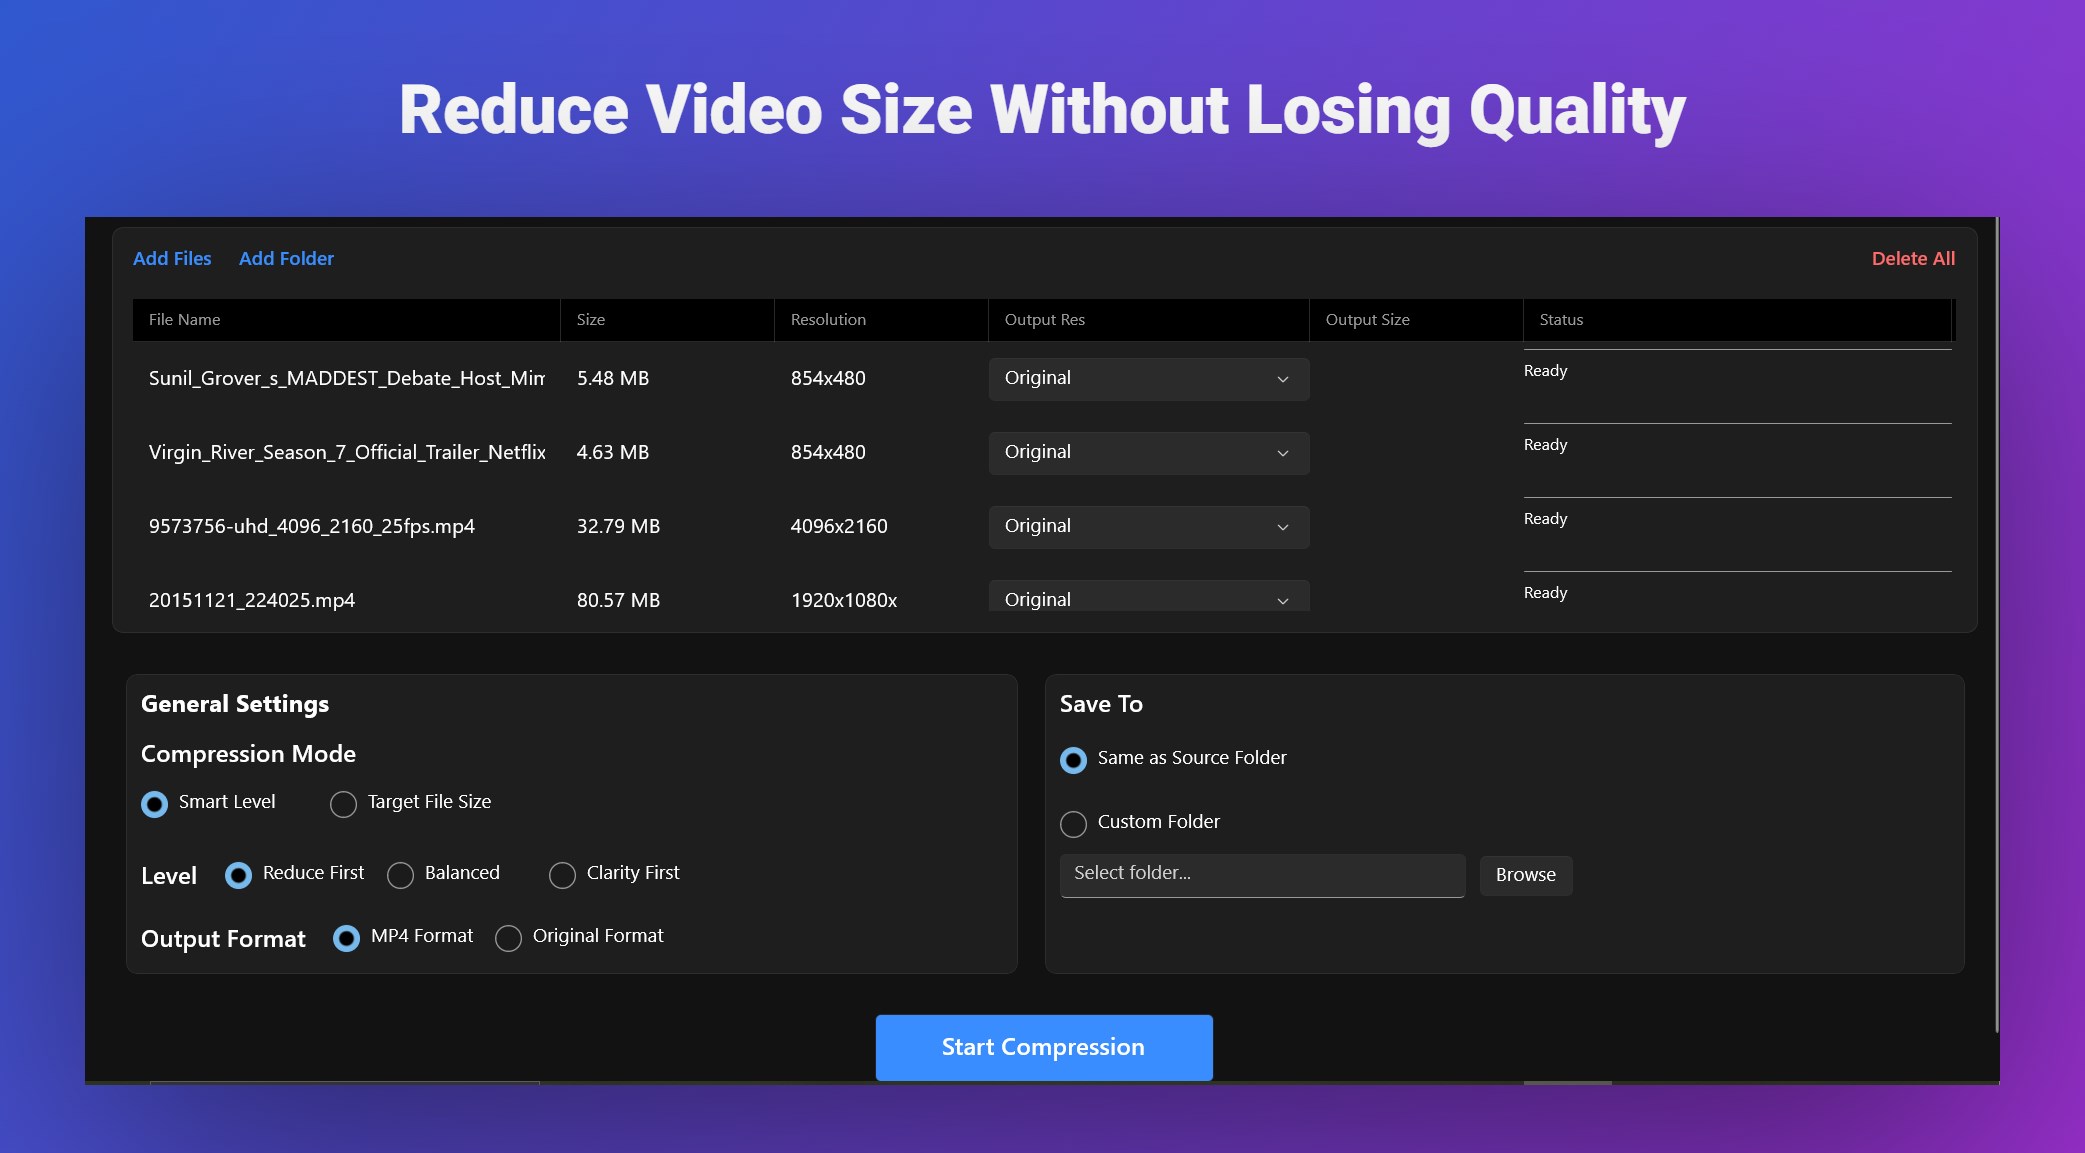This screenshot has height=1153, width=2085.
Task: Click the Add Files link
Action: click(x=172, y=258)
